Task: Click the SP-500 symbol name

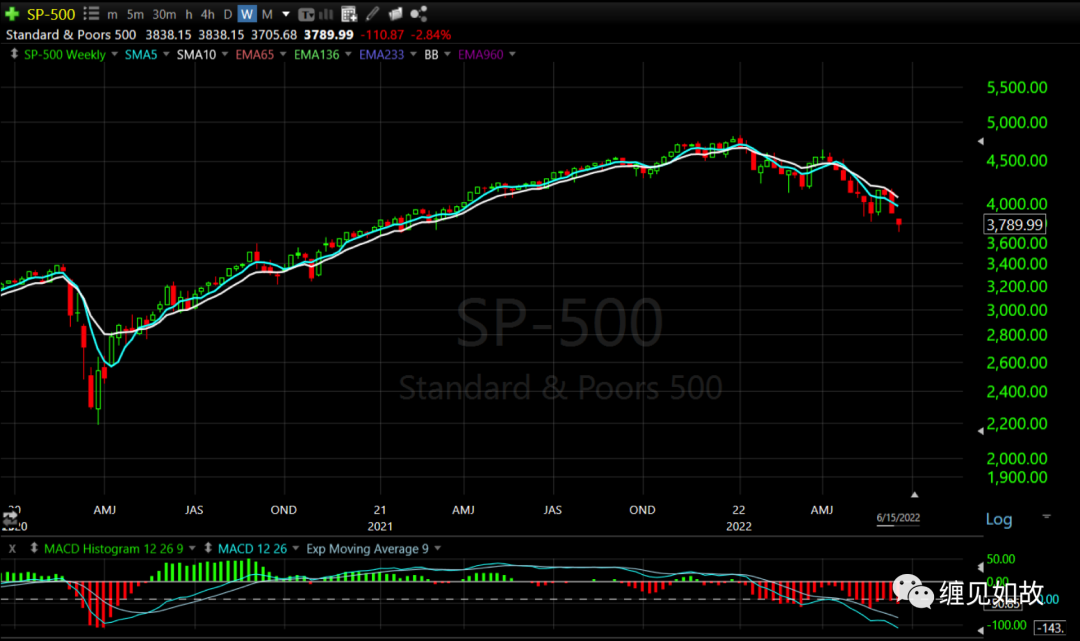Action: click(x=51, y=14)
